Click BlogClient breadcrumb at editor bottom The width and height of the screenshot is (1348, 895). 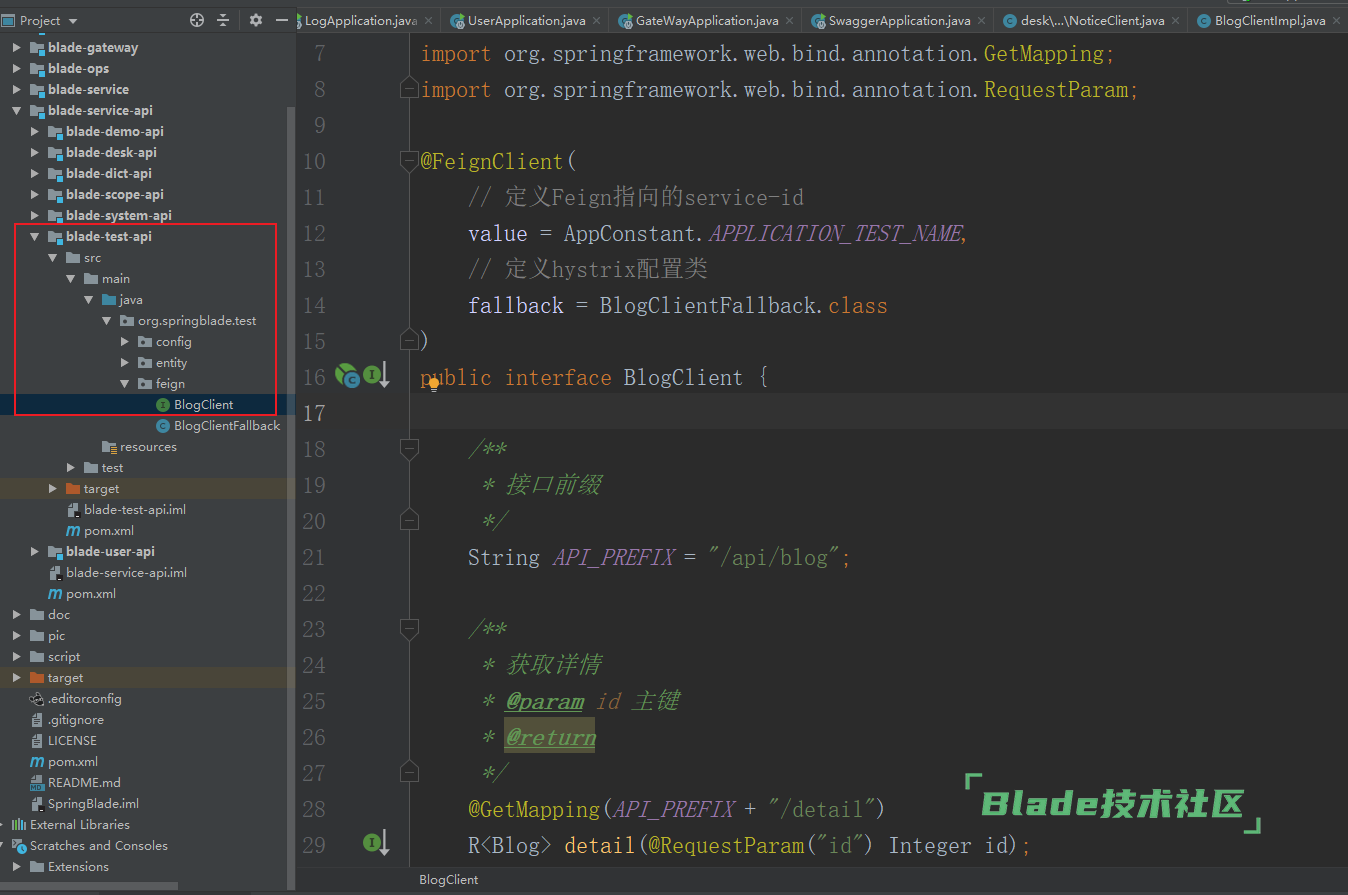pos(449,880)
